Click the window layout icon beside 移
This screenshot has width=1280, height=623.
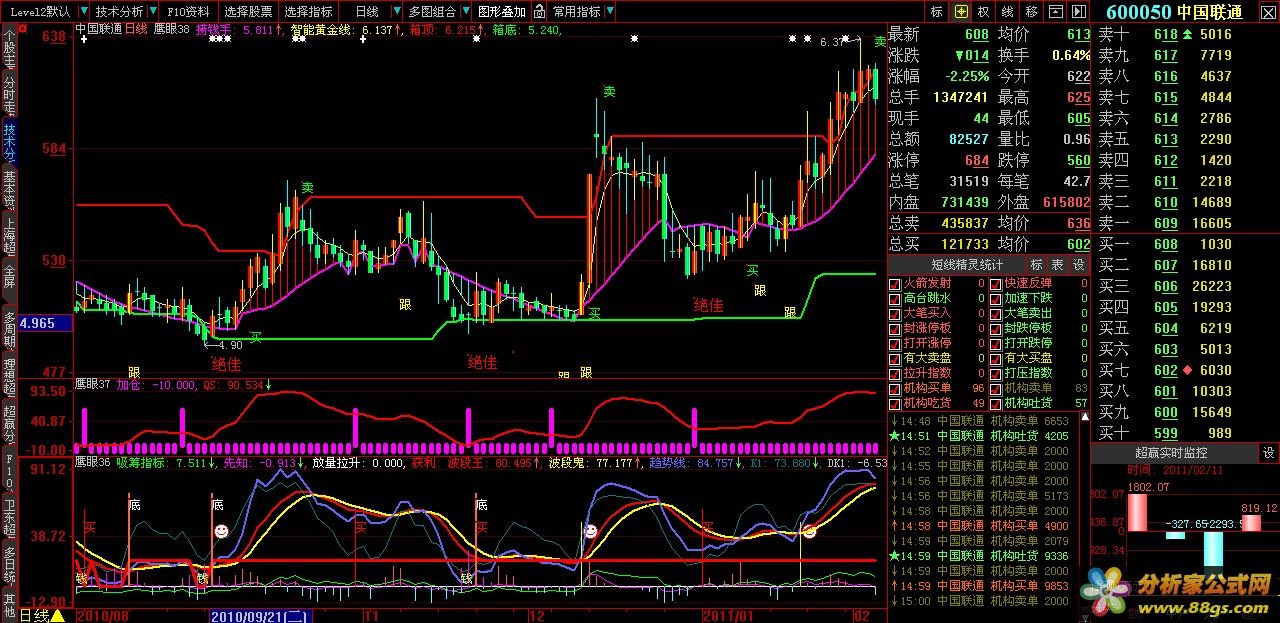coord(1058,12)
